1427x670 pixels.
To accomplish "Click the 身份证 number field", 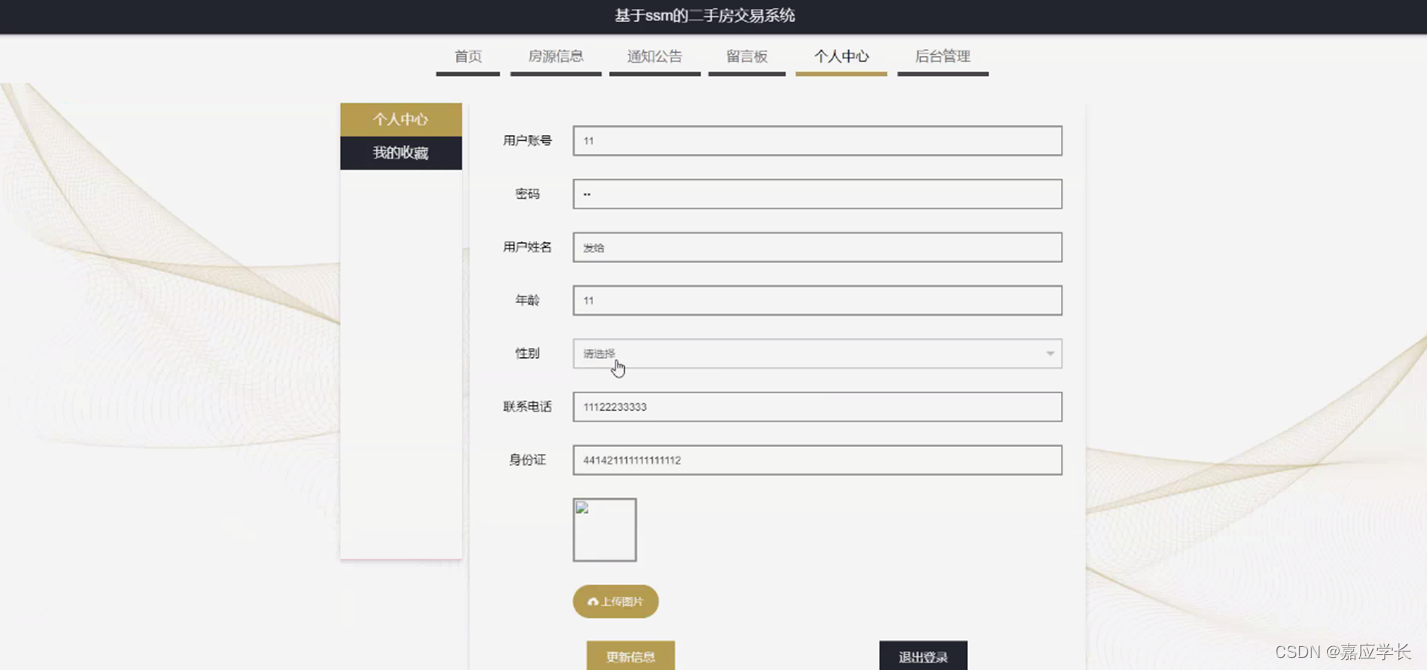I will pyautogui.click(x=817, y=460).
